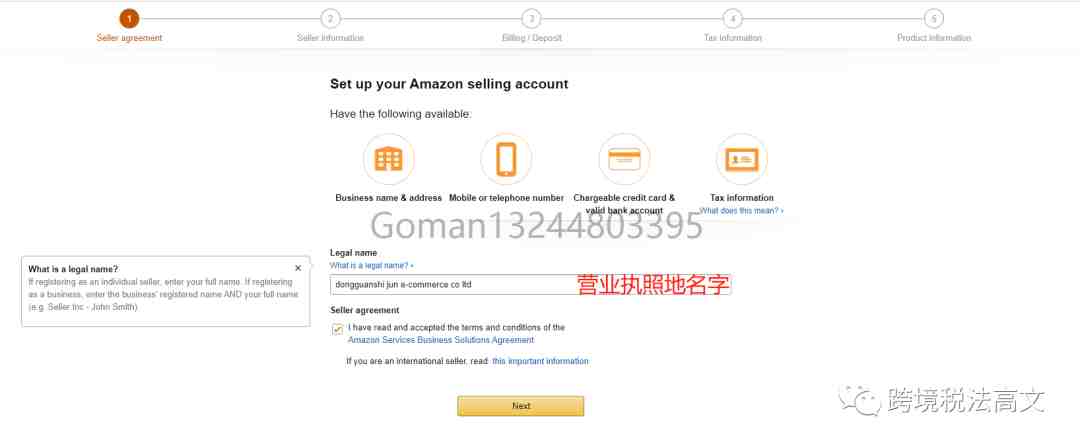Close the 'What is a legal name?' tooltip
Image resolution: width=1080 pixels, height=448 pixels.
[x=298, y=268]
